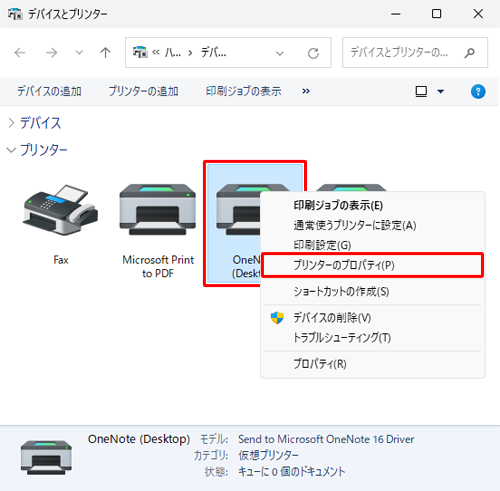Image resolution: width=500 pixels, height=491 pixels.
Task: Maximize the デバイスとプリンター window
Action: 436,14
